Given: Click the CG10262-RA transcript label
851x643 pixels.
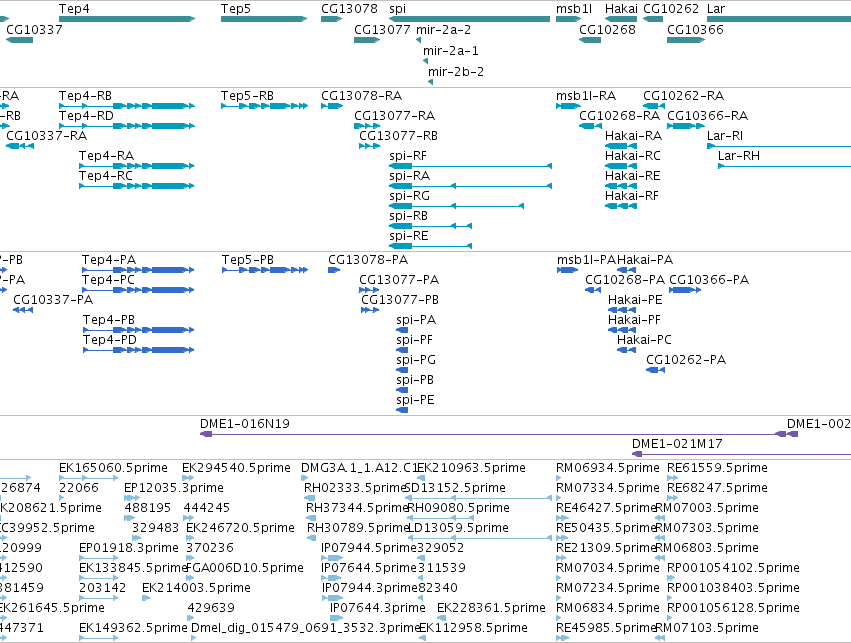Looking at the screenshot, I should 684,96.
